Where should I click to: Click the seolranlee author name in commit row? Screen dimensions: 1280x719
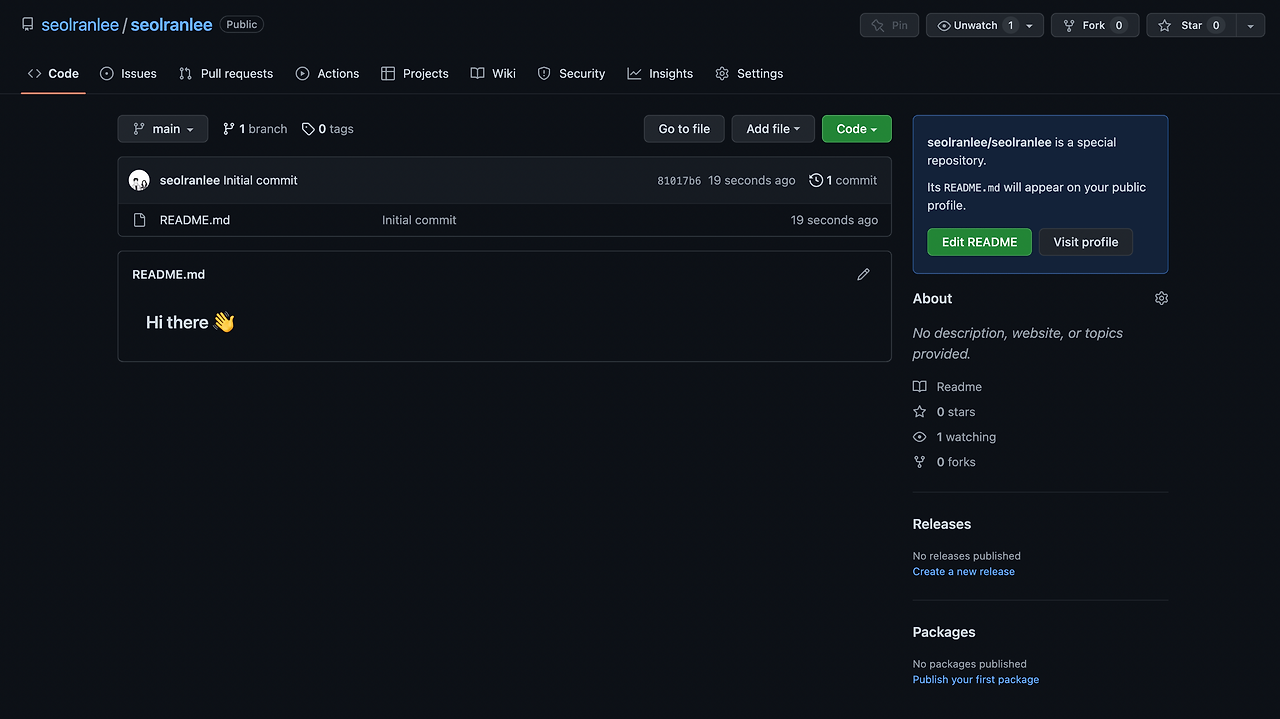tap(190, 180)
